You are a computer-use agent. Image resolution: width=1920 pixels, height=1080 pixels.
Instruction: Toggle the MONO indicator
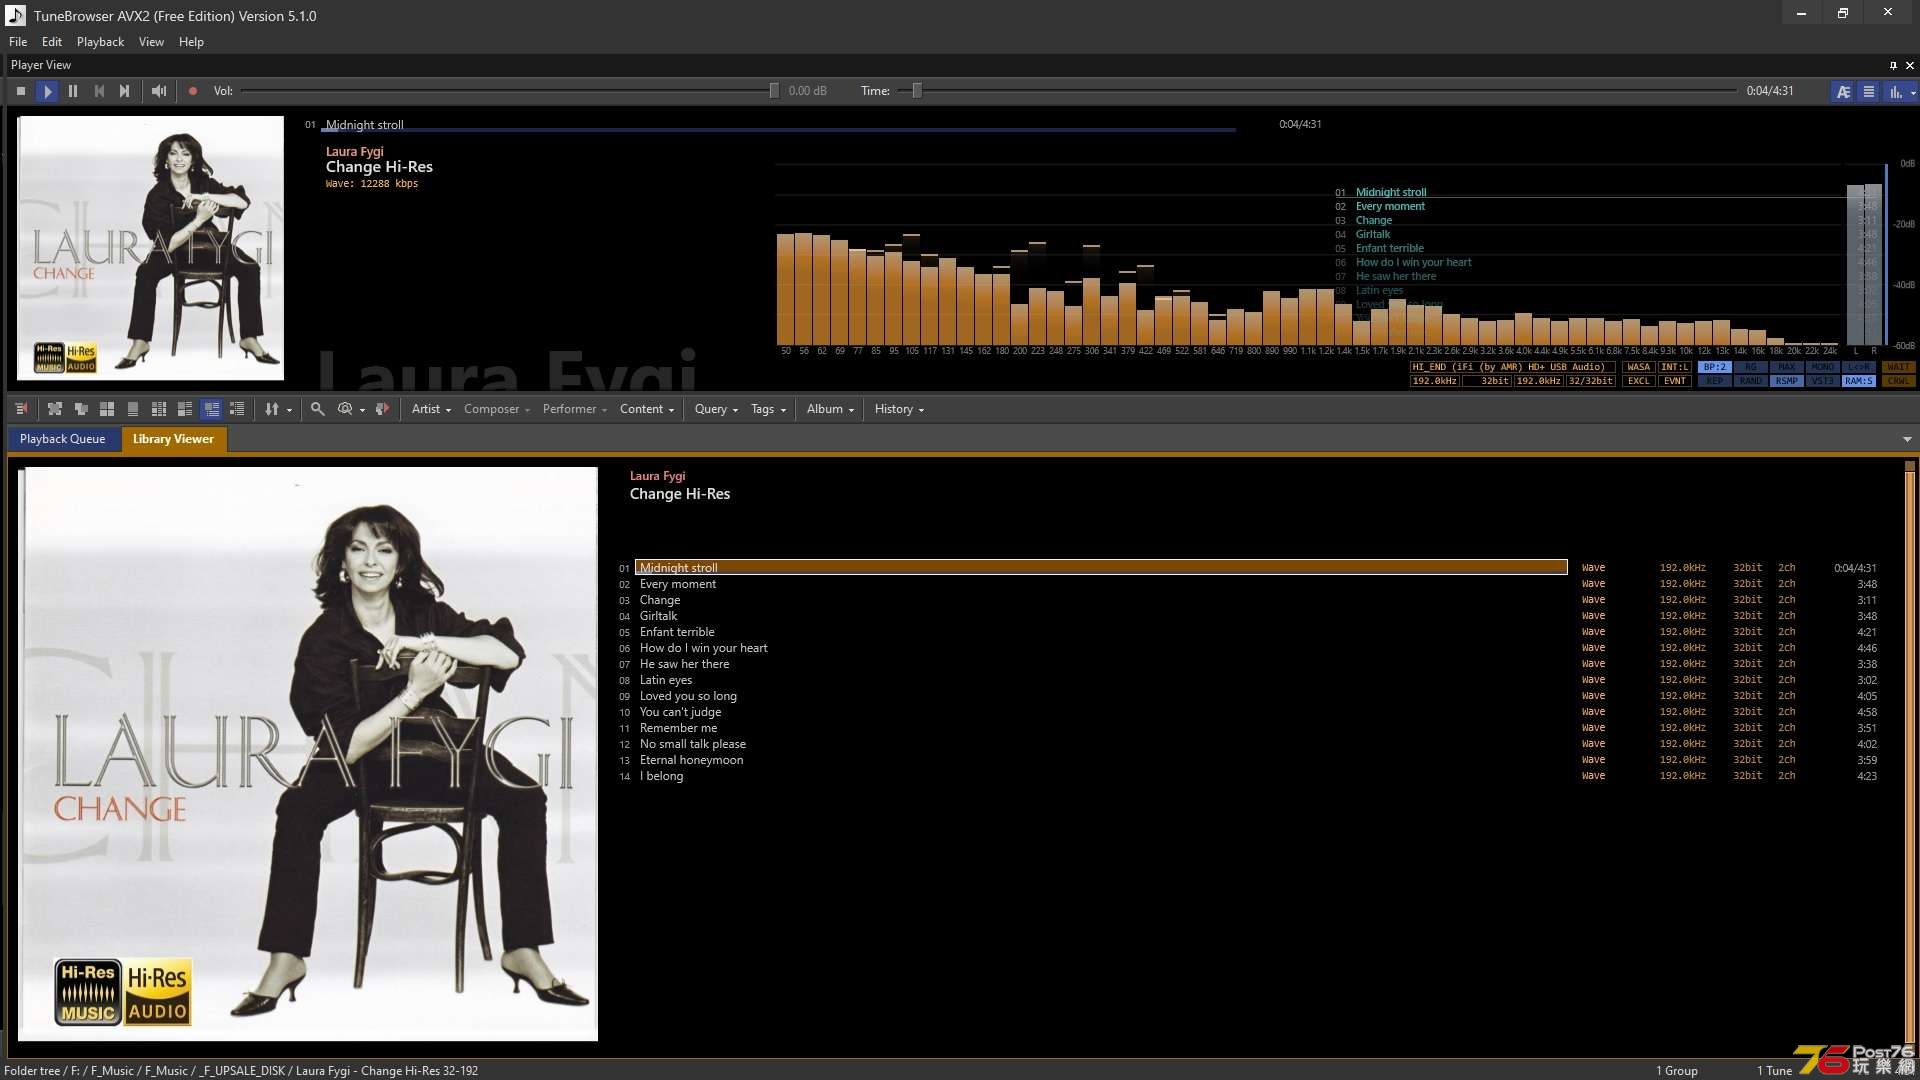tap(1823, 367)
